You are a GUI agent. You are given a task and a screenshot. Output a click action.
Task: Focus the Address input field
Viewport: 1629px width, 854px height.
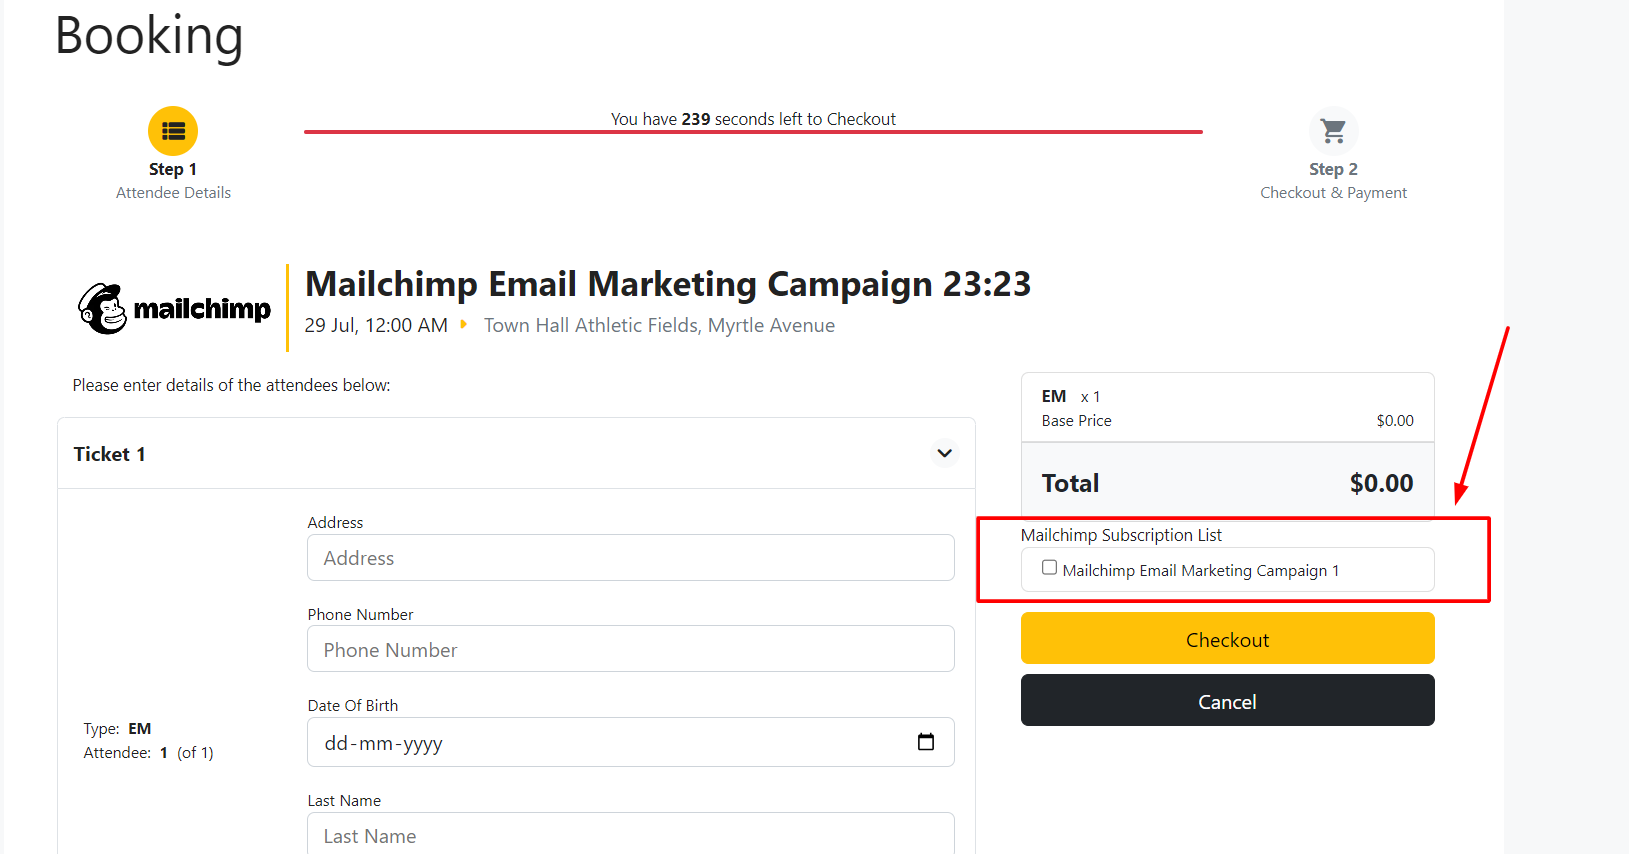coord(630,558)
